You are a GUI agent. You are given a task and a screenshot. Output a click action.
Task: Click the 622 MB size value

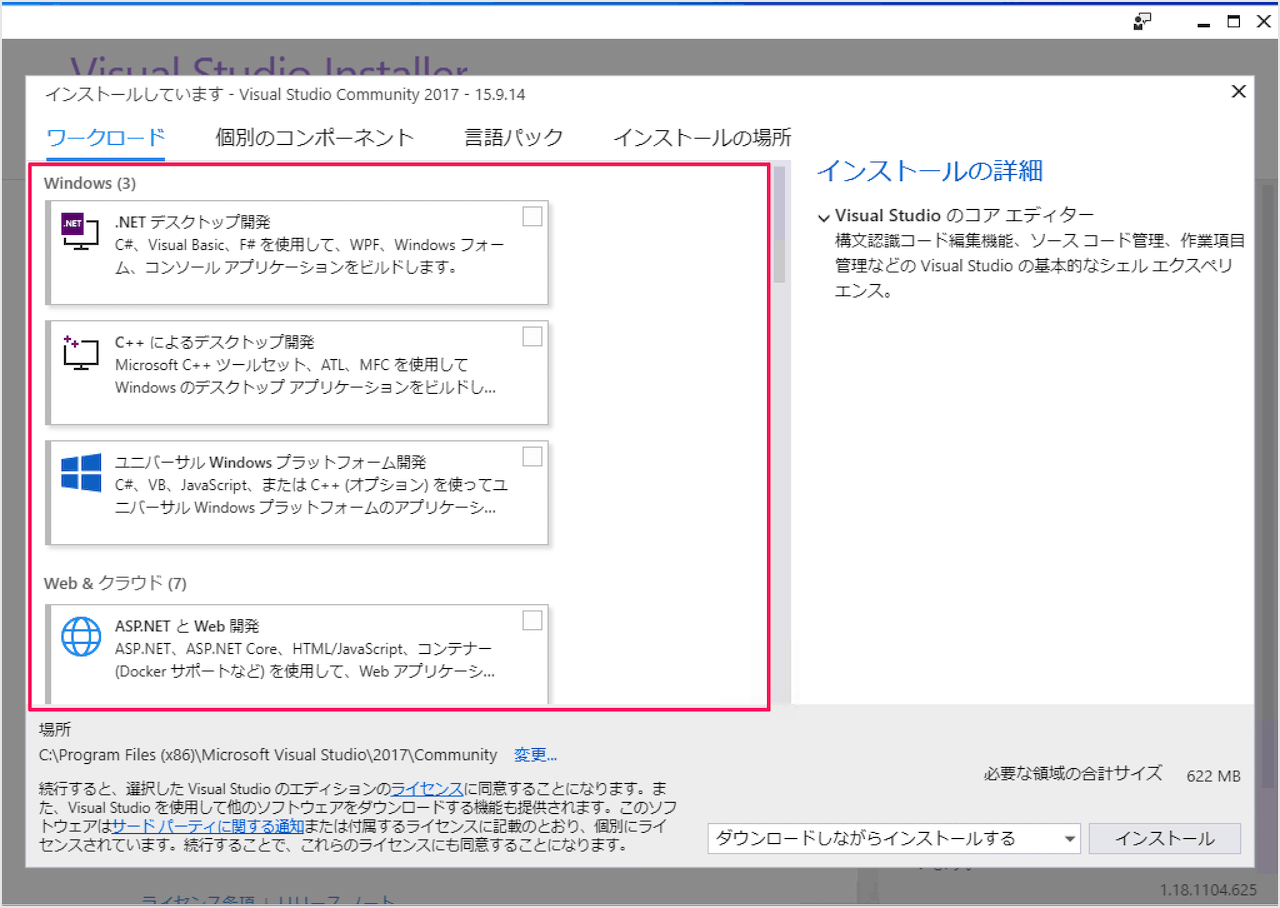tap(1213, 776)
